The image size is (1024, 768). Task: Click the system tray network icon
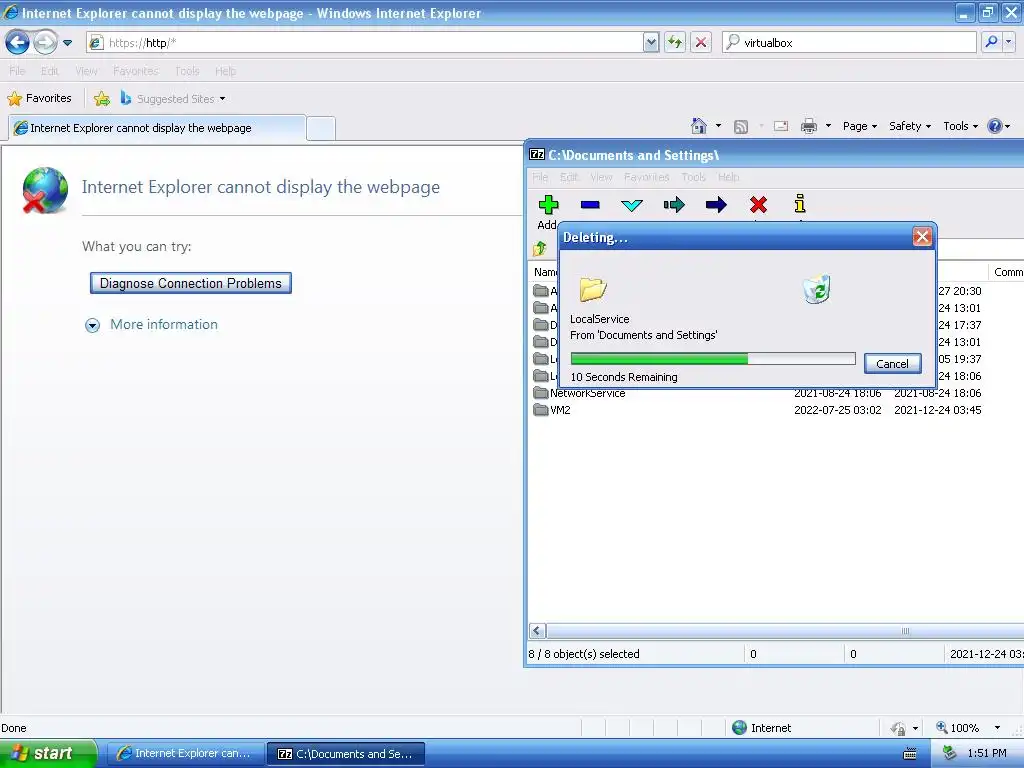[x=950, y=754]
